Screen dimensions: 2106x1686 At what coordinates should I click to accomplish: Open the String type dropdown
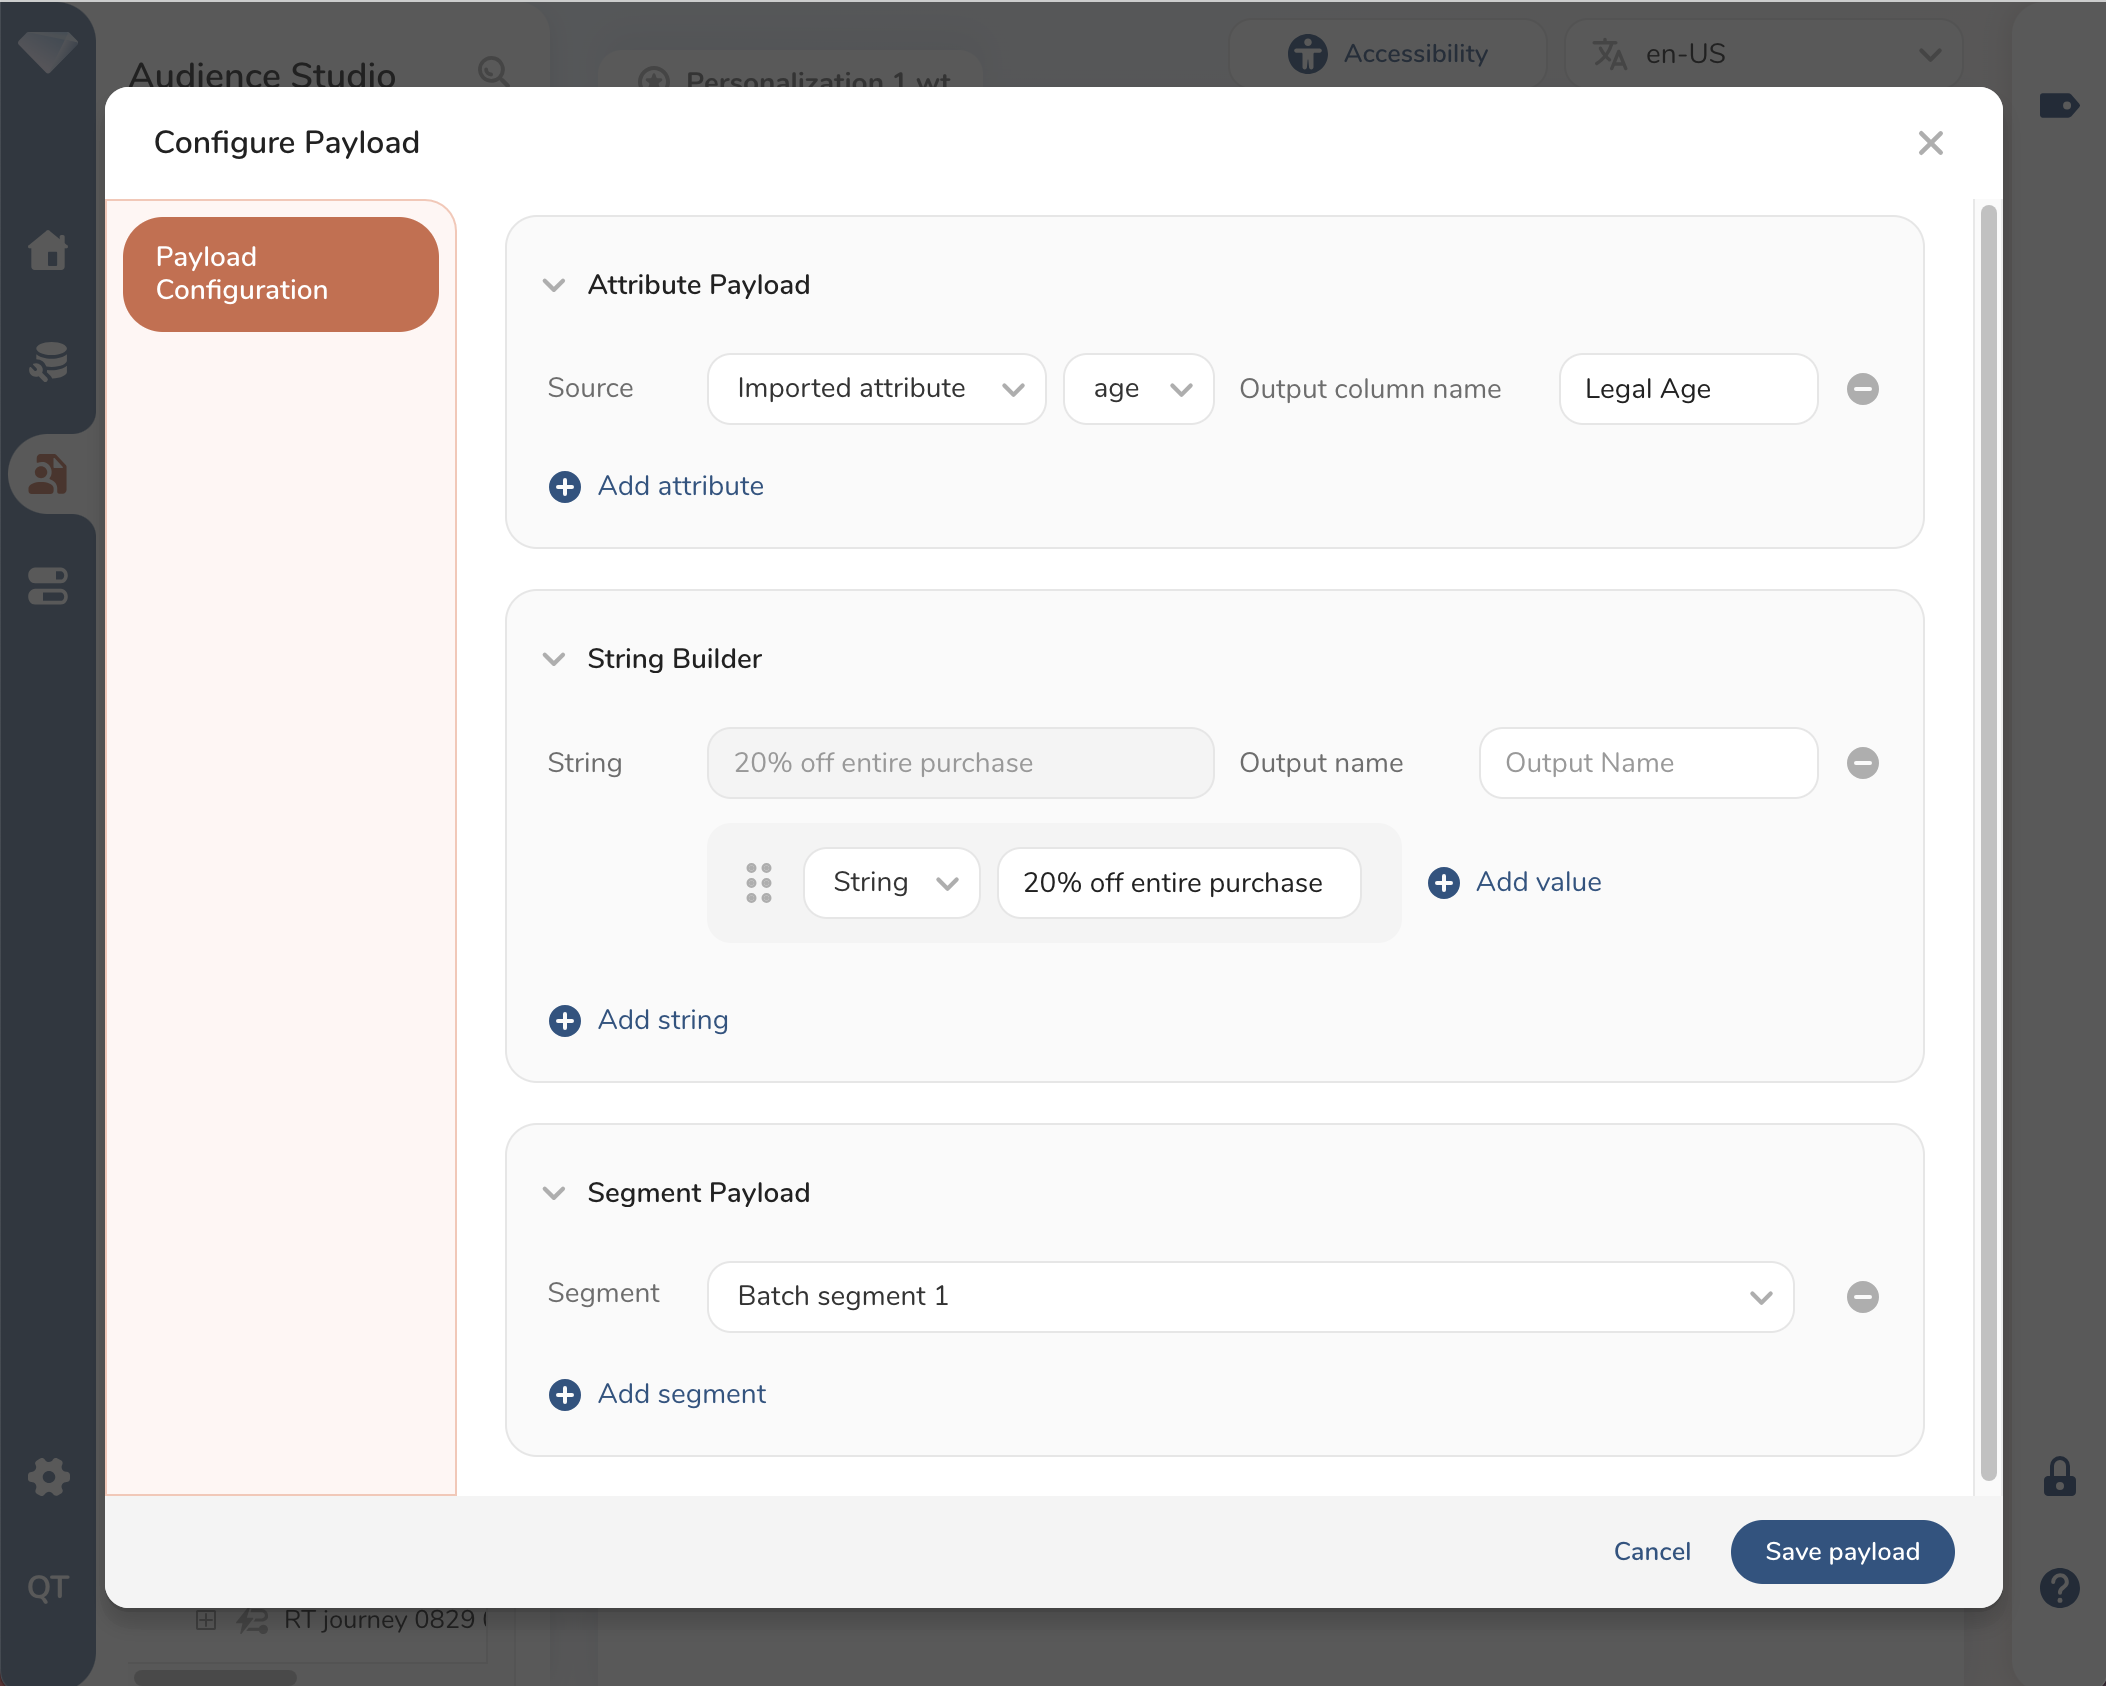891,883
